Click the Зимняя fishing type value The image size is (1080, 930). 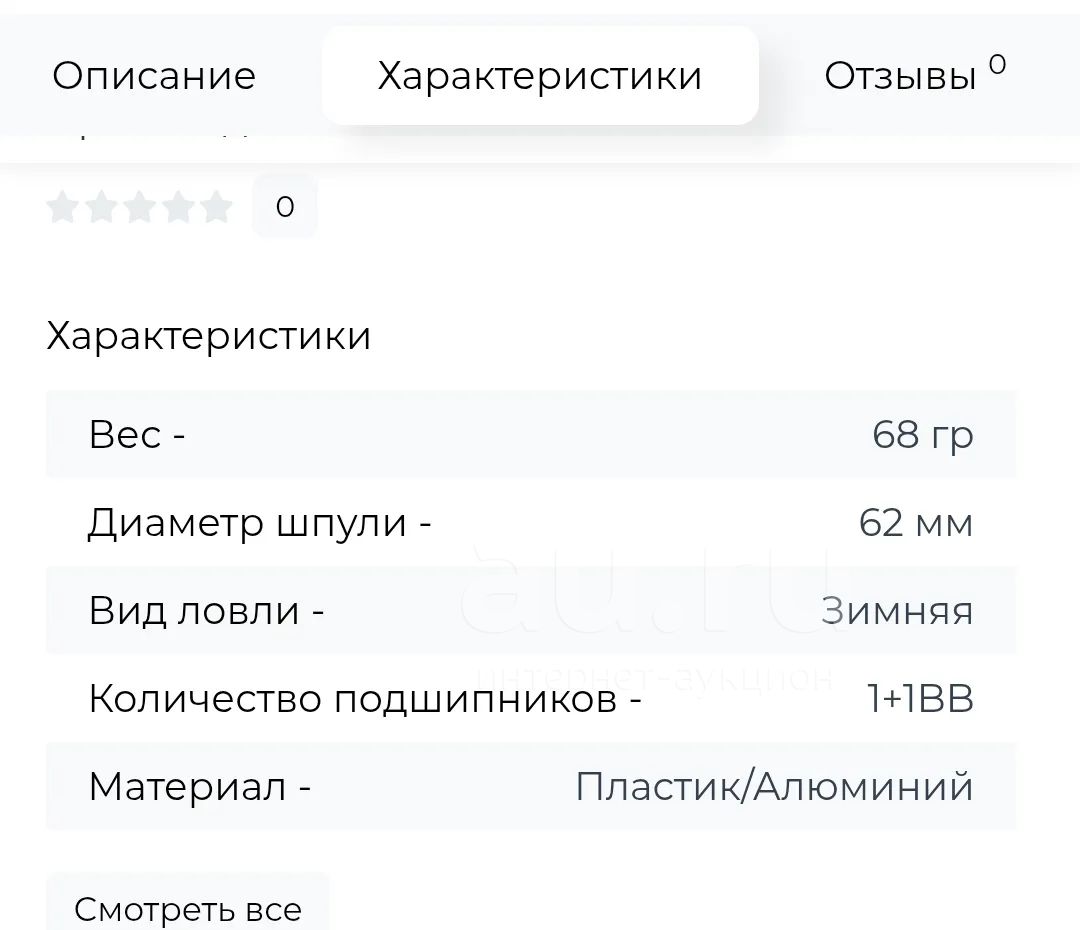pos(897,611)
